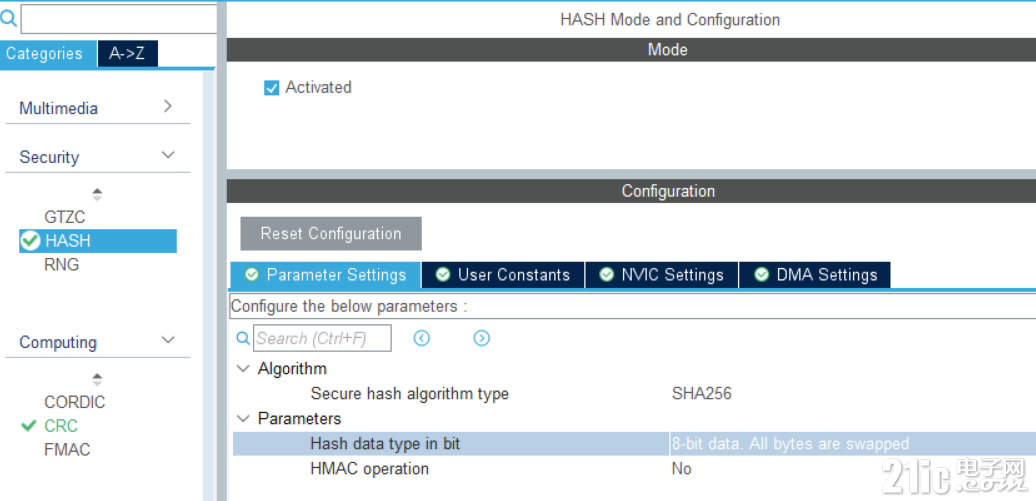Switch to the NVIC Settings tab
The image size is (1036, 501).
[x=662, y=275]
